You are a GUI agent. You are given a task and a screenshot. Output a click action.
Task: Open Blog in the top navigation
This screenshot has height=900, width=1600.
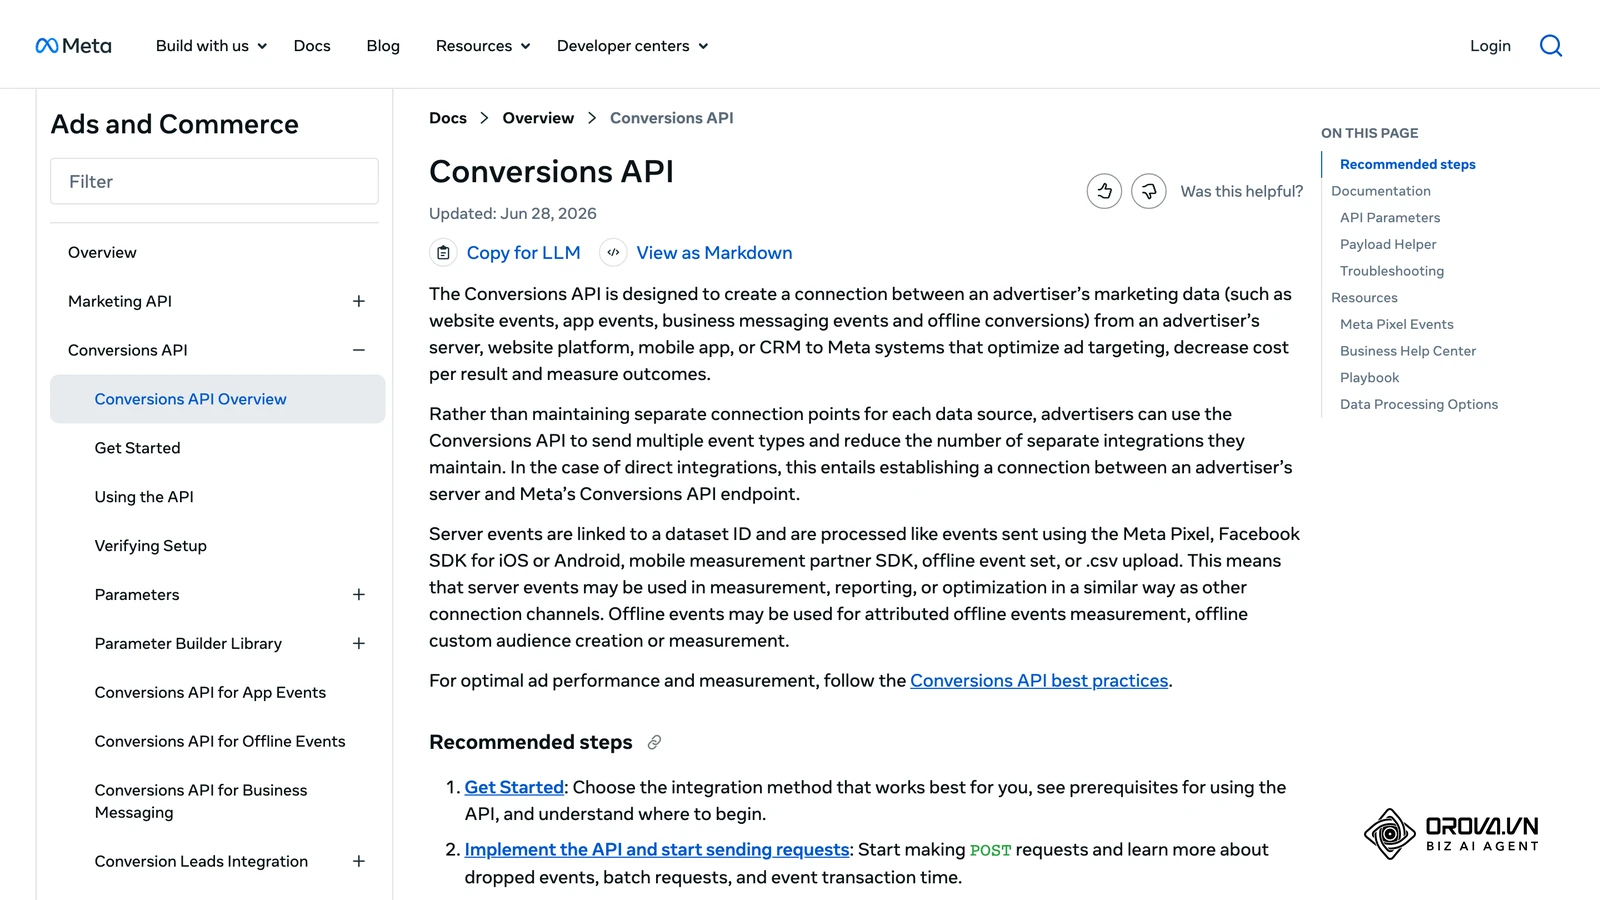click(x=383, y=46)
